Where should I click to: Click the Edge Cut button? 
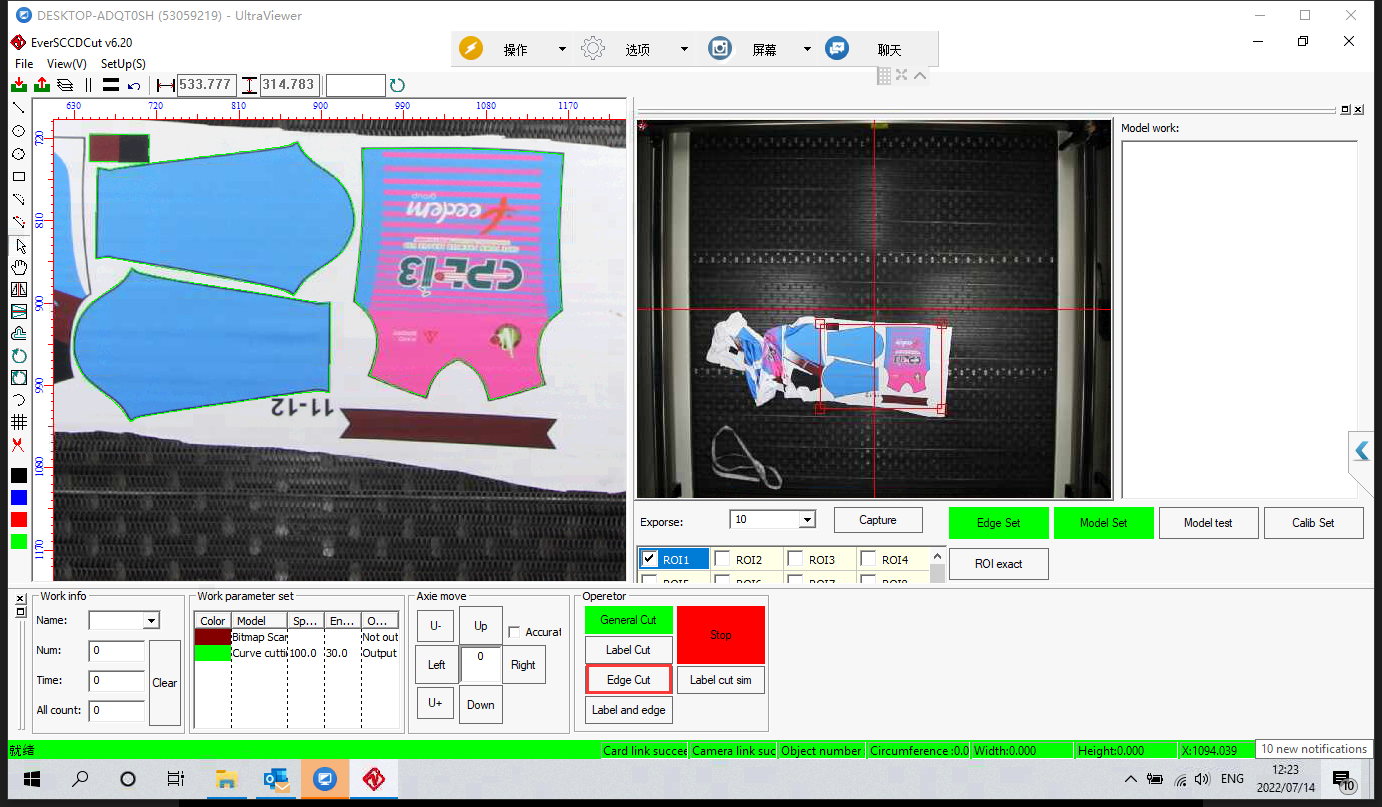[629, 680]
